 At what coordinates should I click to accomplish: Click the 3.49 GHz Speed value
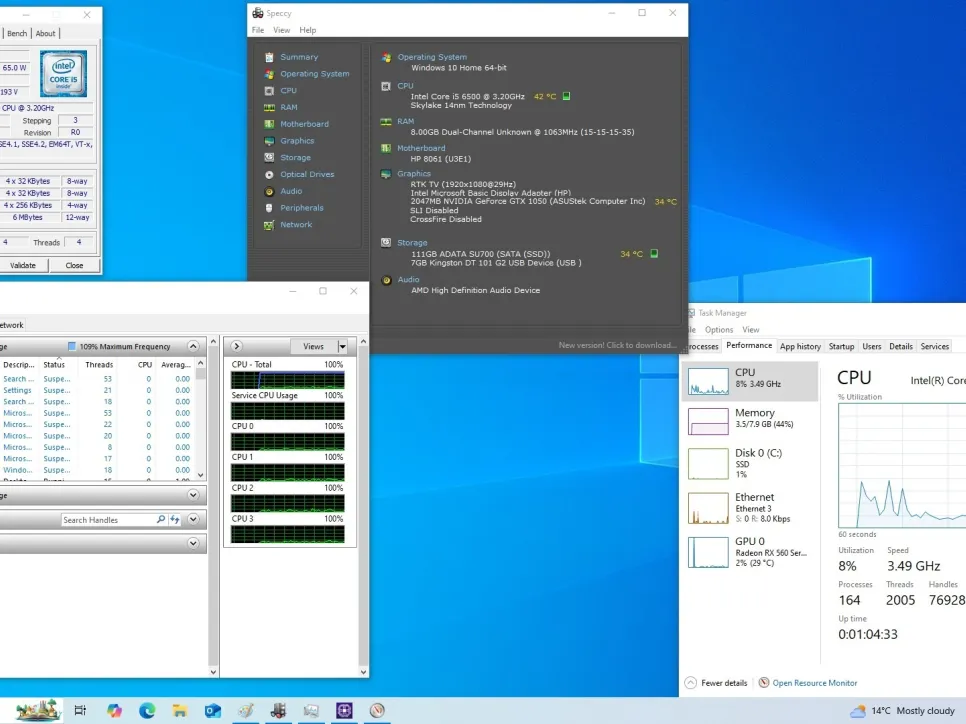pos(913,566)
